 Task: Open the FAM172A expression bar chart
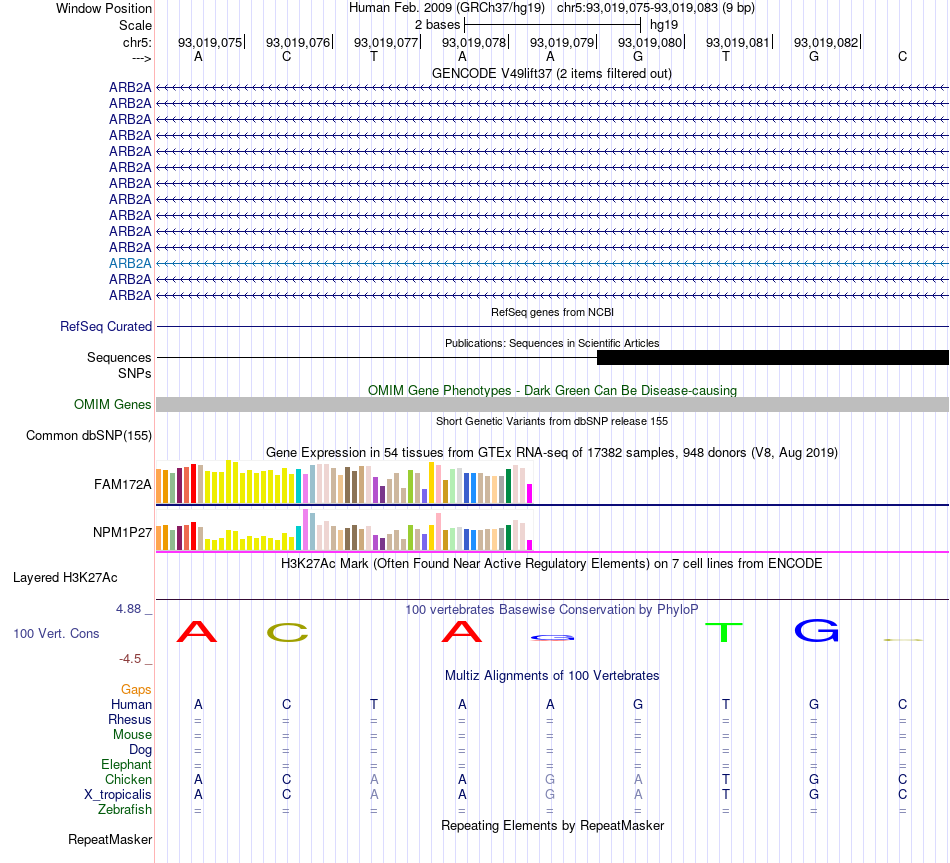click(344, 482)
